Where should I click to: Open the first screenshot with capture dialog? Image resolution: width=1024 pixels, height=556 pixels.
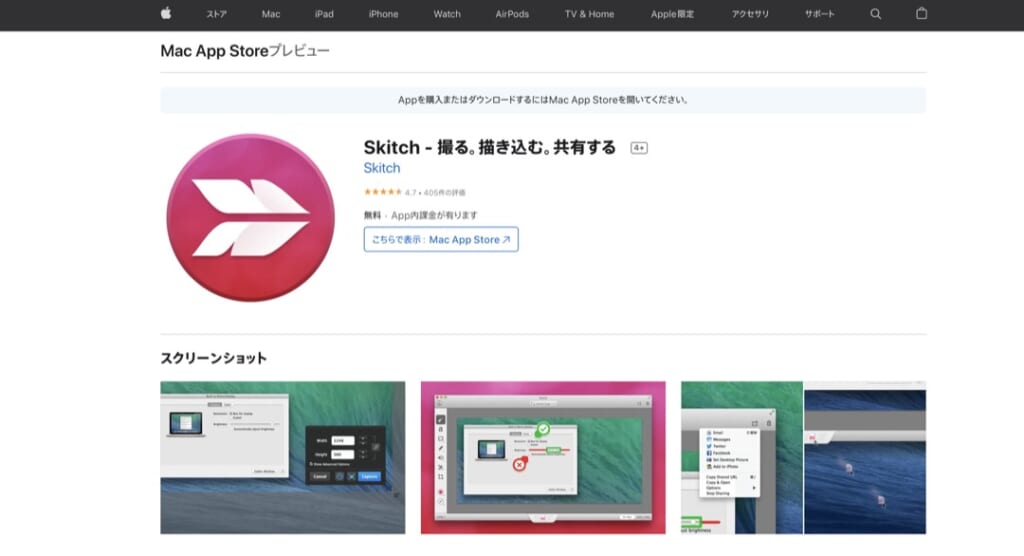coord(283,457)
